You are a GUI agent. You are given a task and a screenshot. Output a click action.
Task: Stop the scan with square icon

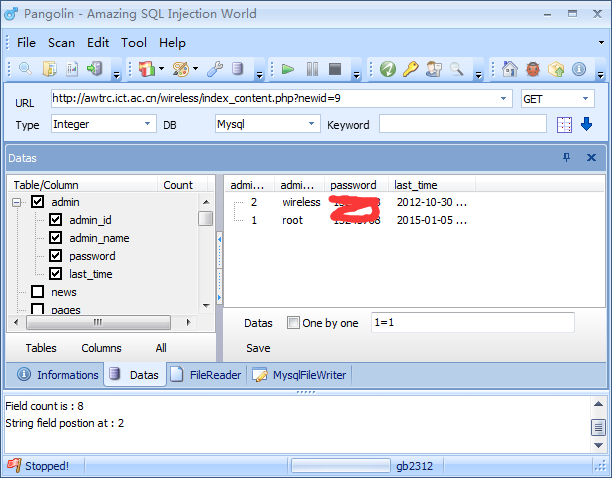tap(335, 69)
